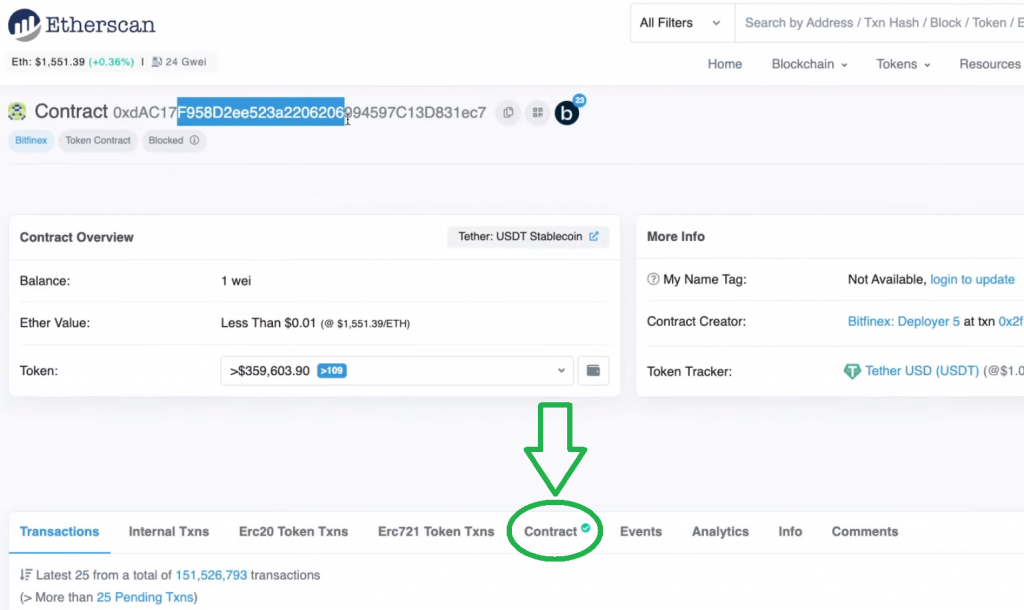The height and width of the screenshot is (610, 1024).
Task: Click 'login to update' link
Action: click(x=972, y=280)
